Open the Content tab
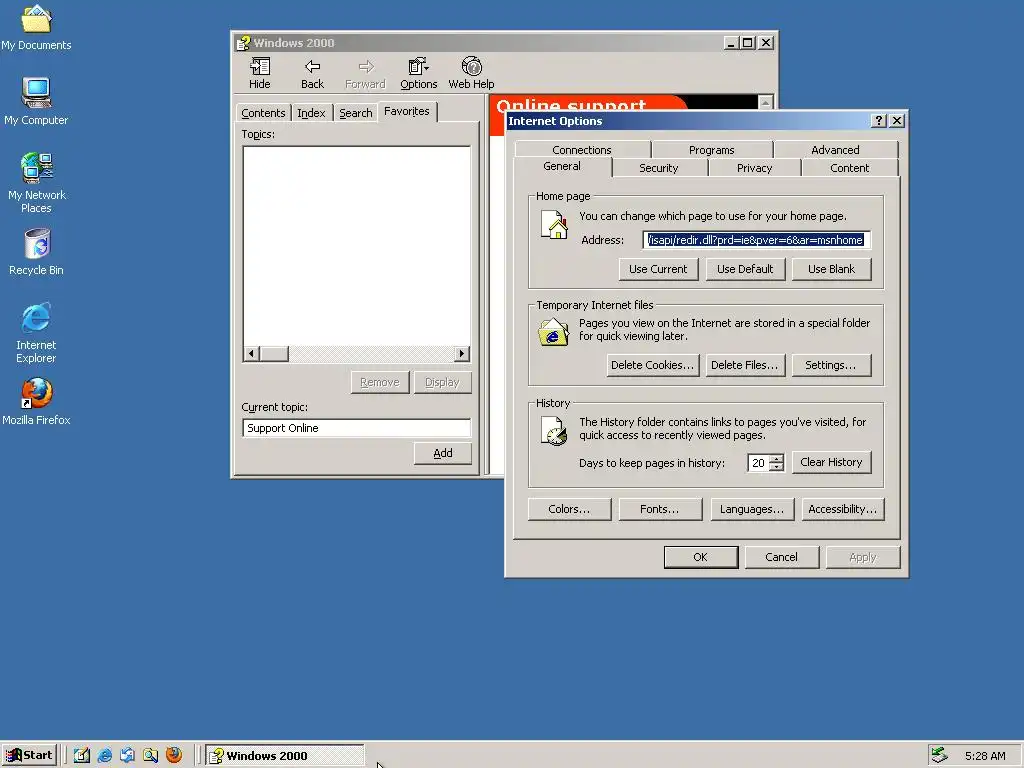This screenshot has height=768, width=1024. pos(850,168)
